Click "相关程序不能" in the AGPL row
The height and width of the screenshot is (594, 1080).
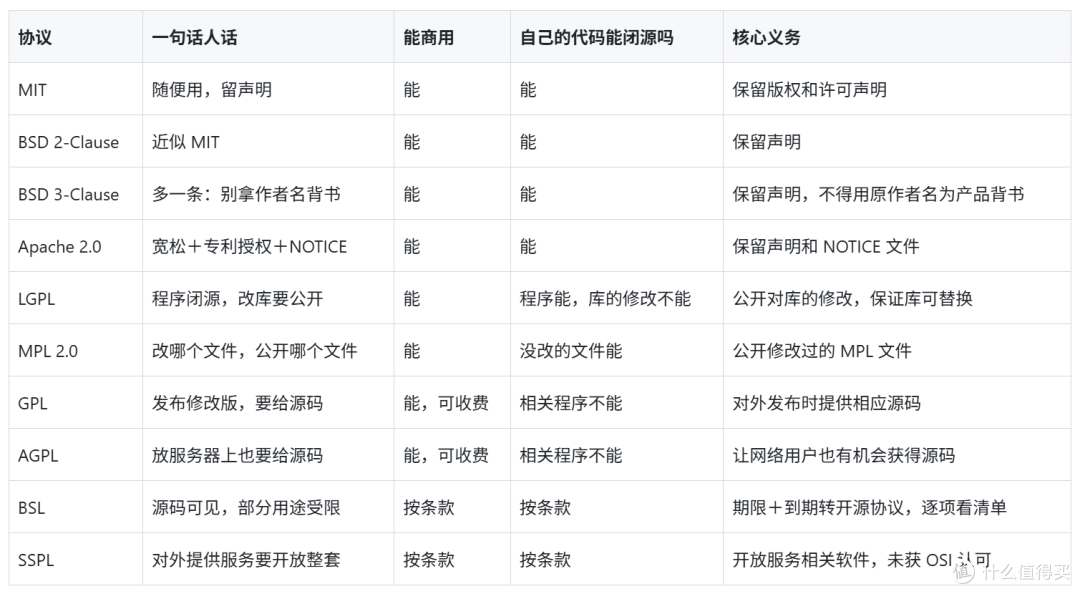point(570,455)
